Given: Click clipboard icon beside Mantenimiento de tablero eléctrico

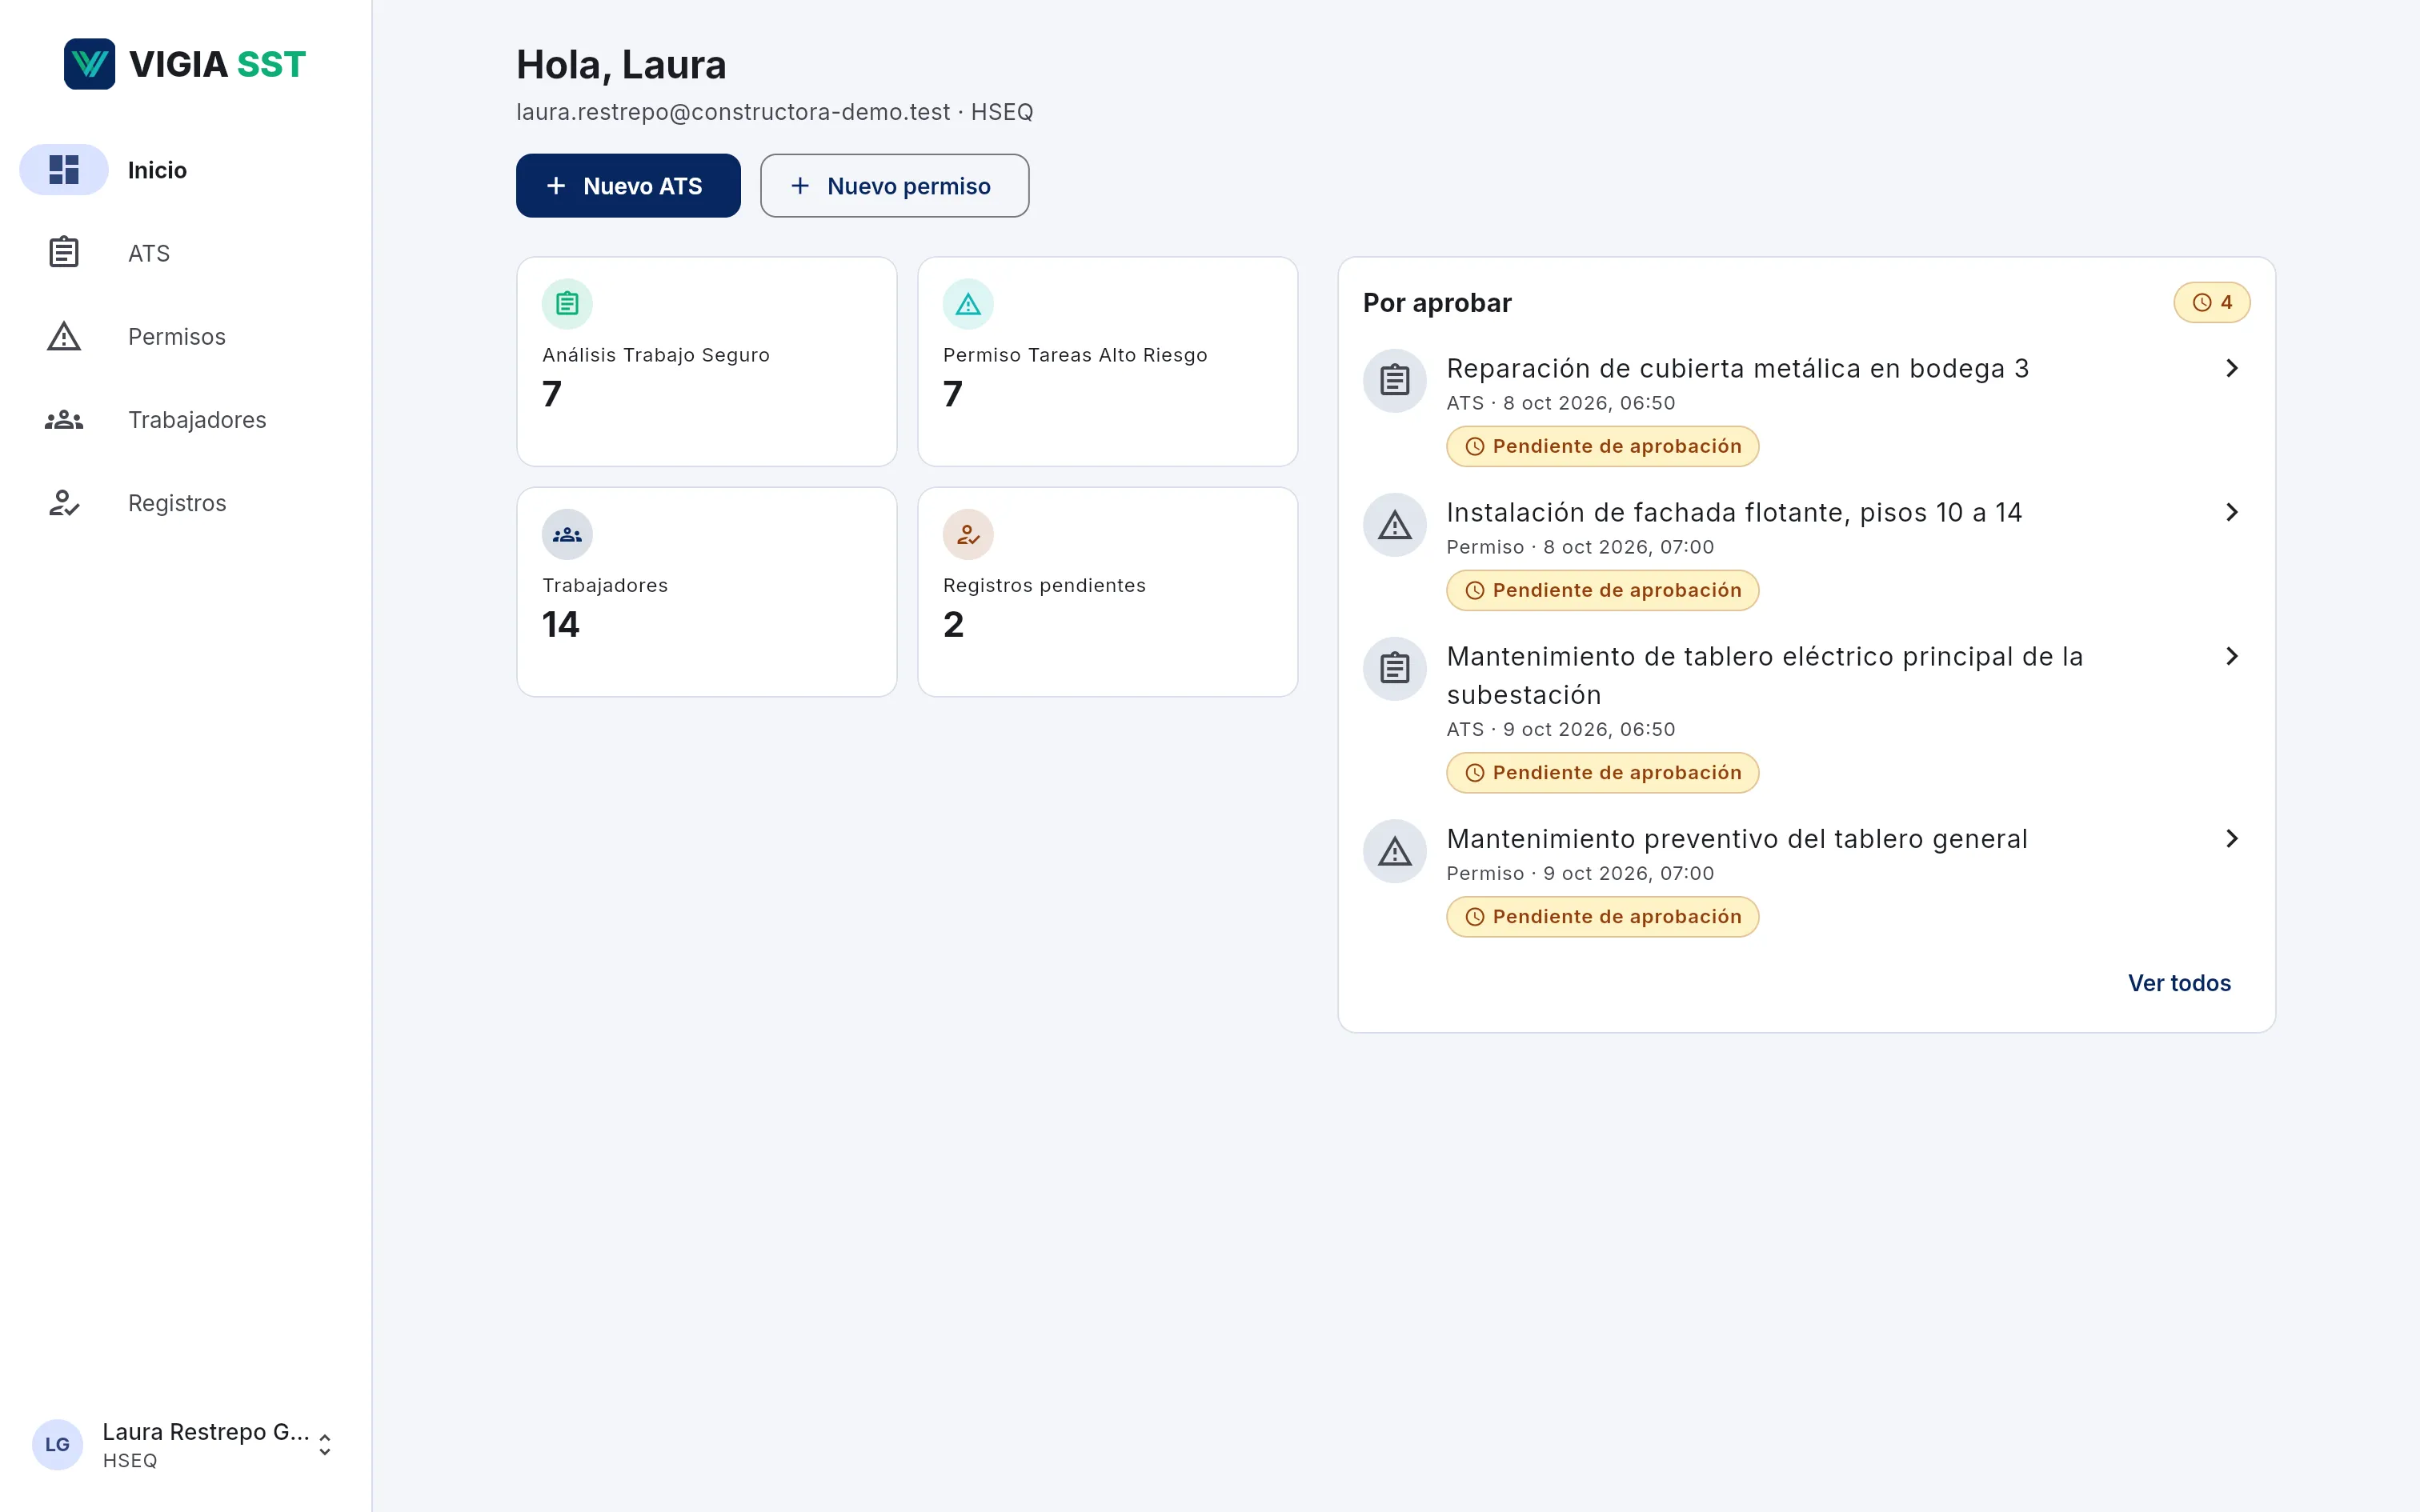Looking at the screenshot, I should click(1395, 669).
